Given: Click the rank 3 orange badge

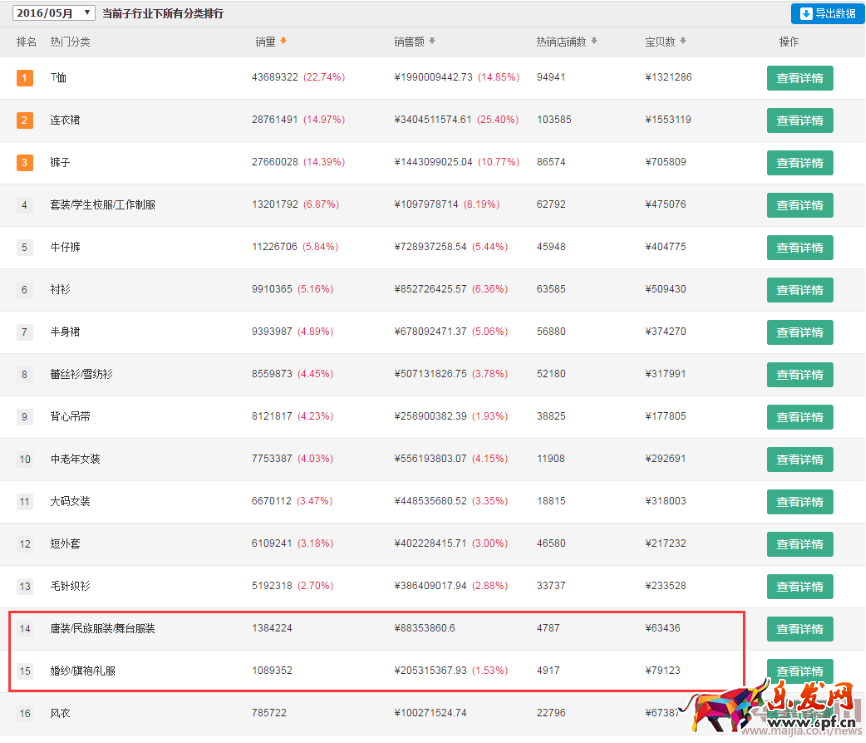Looking at the screenshot, I should pos(25,162).
